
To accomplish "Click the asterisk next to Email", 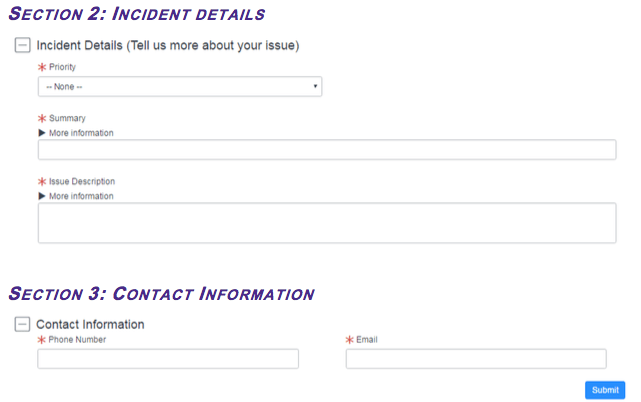I will pos(350,340).
